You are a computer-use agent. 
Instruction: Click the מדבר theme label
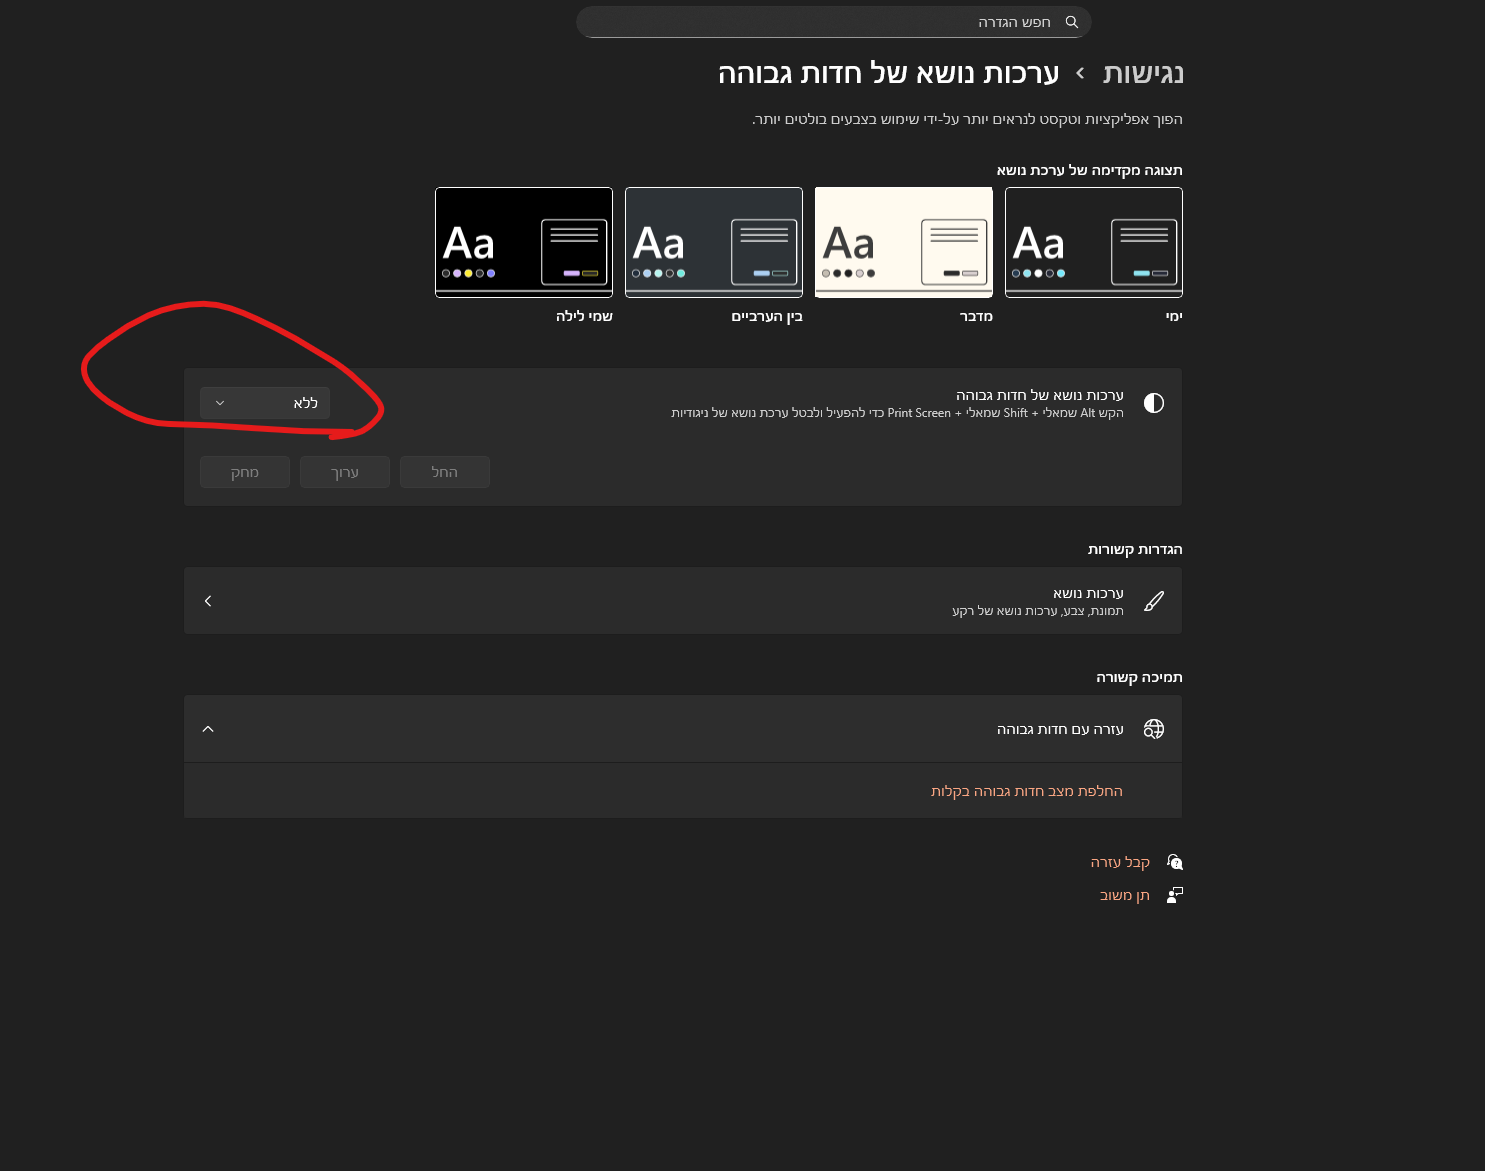pos(976,316)
